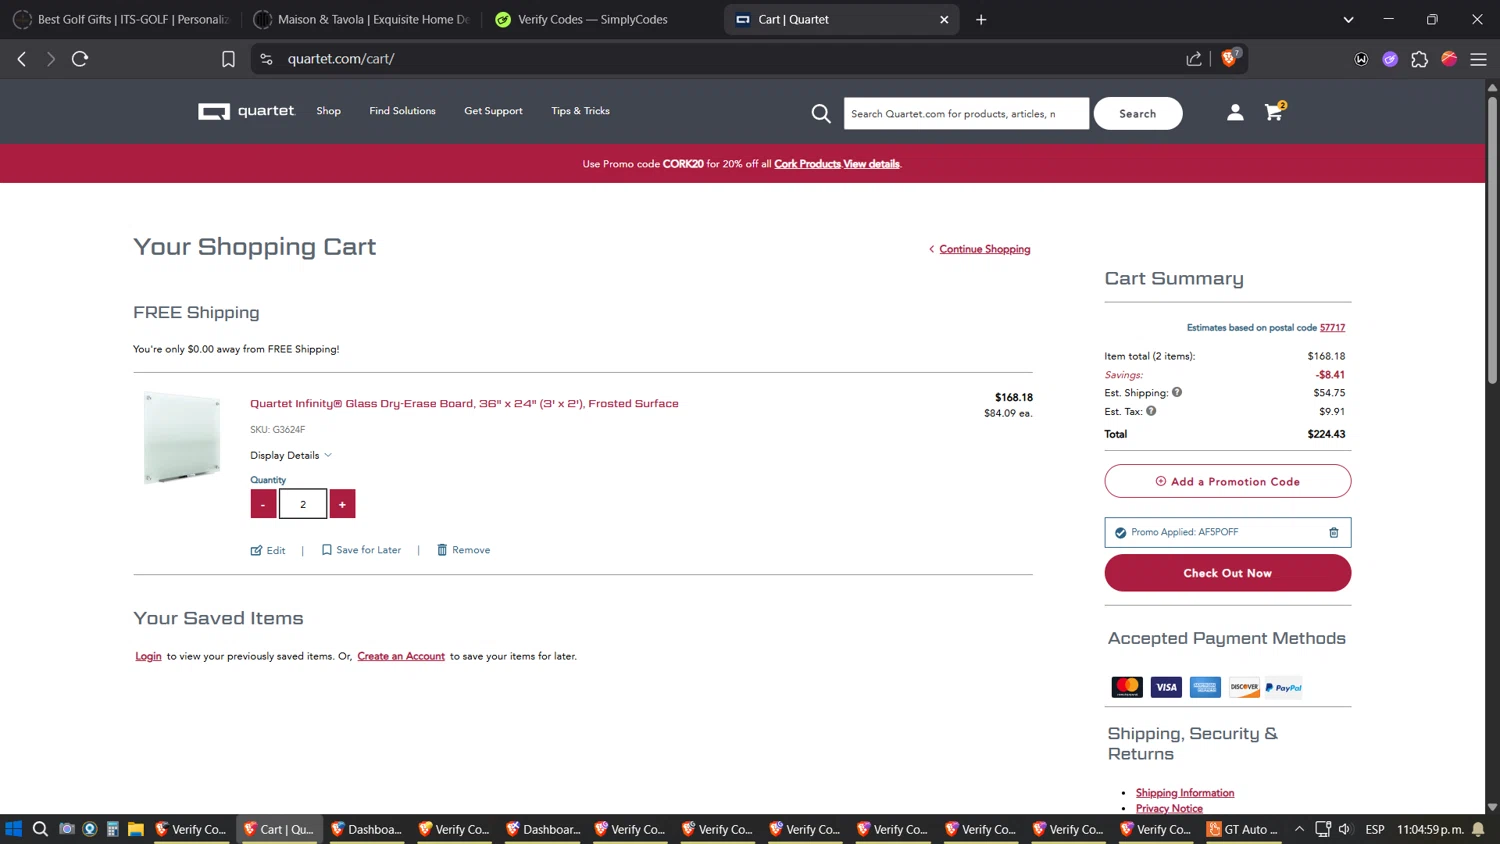Screen dimensions: 1500x844
Task: Close the Cart | Quartet tab
Action: pyautogui.click(x=944, y=20)
